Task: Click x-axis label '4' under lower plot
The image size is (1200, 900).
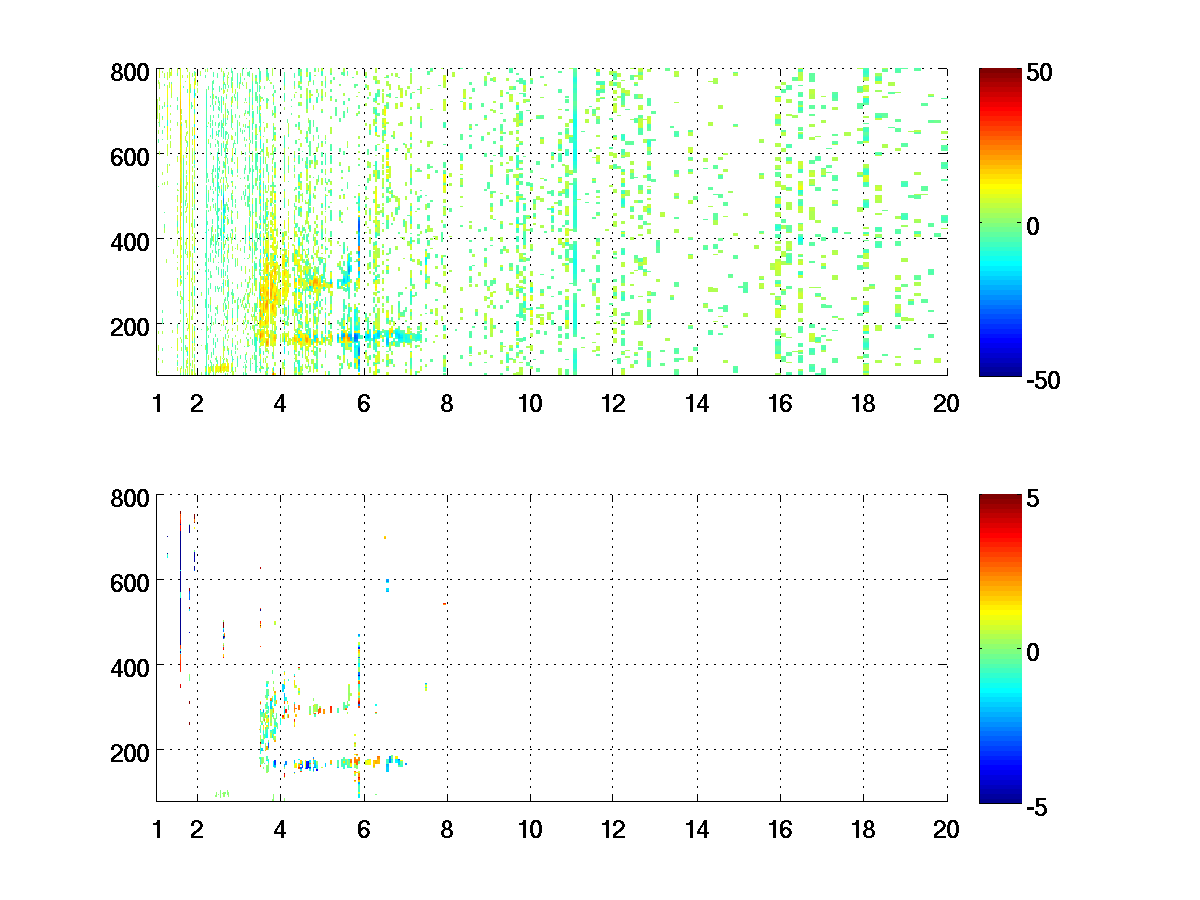Action: (x=280, y=830)
